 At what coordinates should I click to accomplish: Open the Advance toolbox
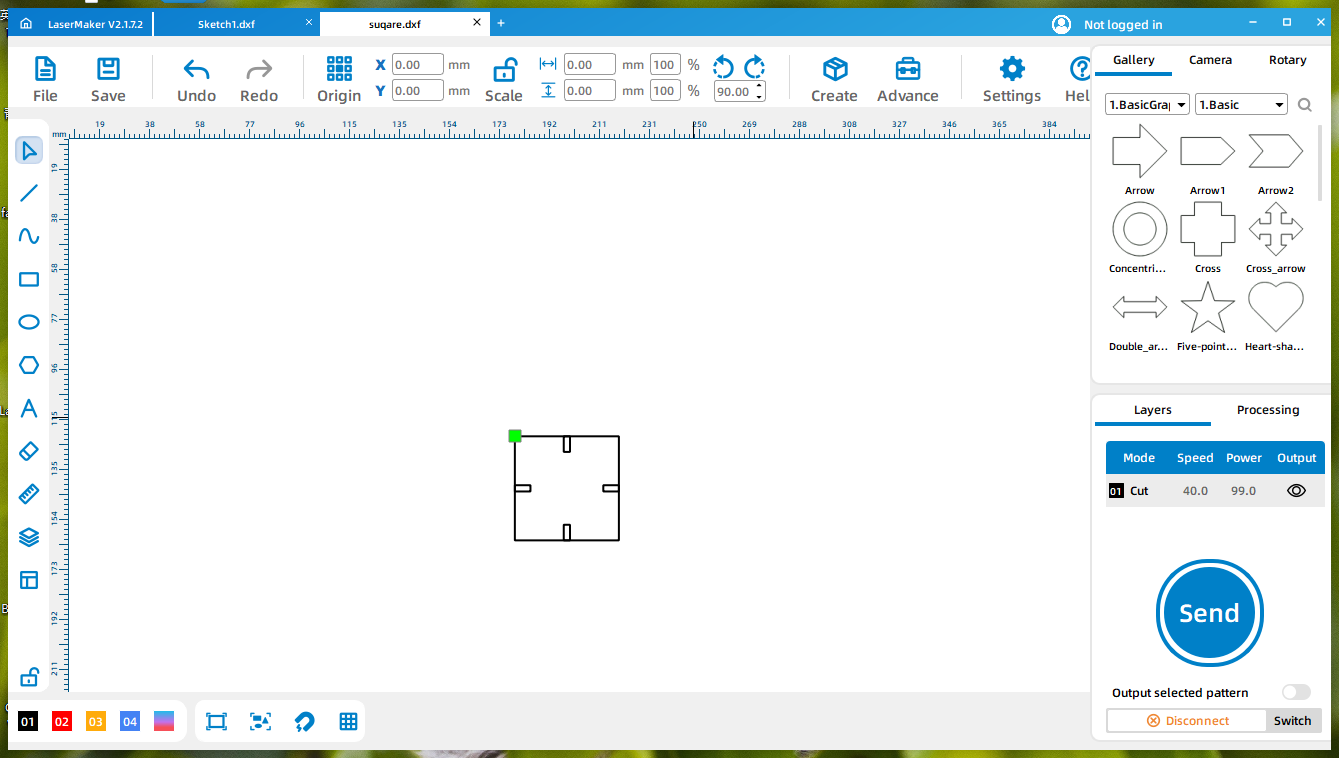[x=908, y=69]
